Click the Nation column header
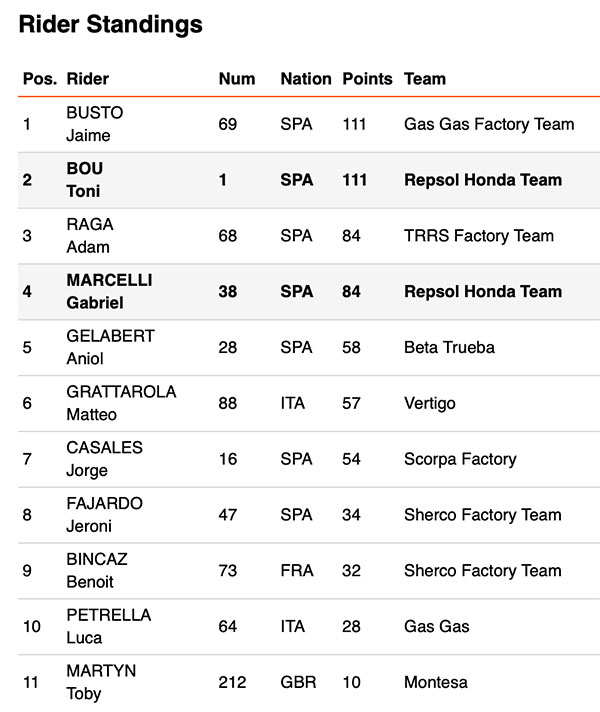Viewport: 600px width, 712px height. [306, 79]
